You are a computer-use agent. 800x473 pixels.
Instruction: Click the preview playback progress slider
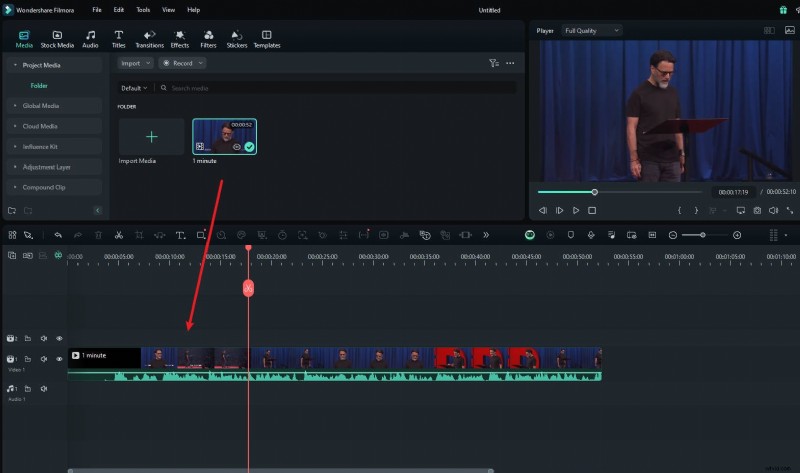[x=620, y=192]
